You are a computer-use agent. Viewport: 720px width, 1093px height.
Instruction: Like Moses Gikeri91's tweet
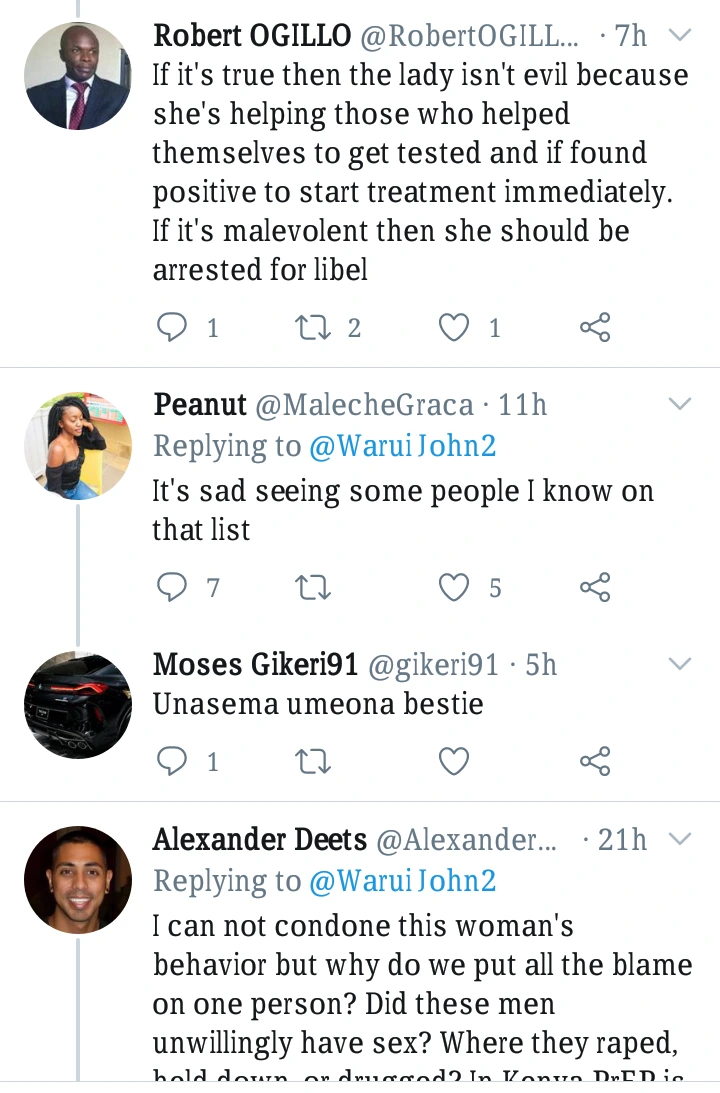(453, 761)
